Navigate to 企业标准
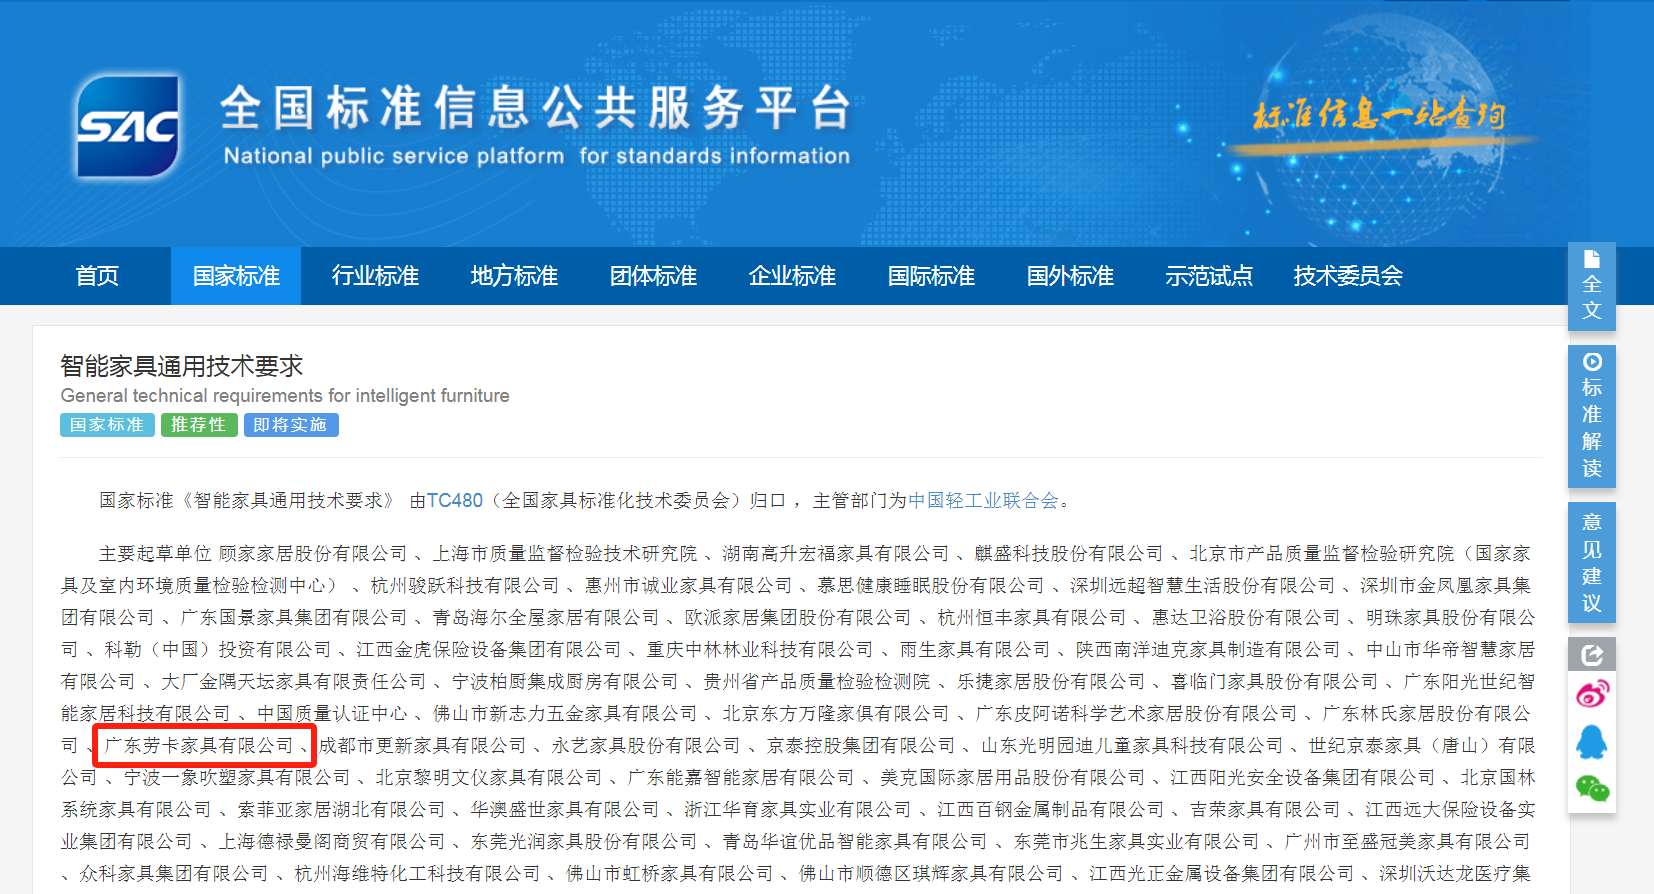The image size is (1654, 894). point(792,276)
